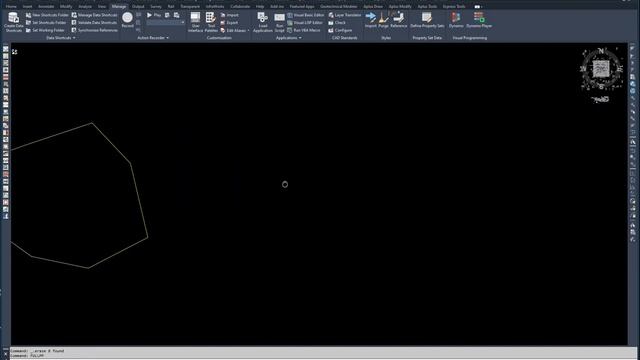Switch to the Express Tools tab
Screen dimensions: 640x360
click(x=454, y=7)
